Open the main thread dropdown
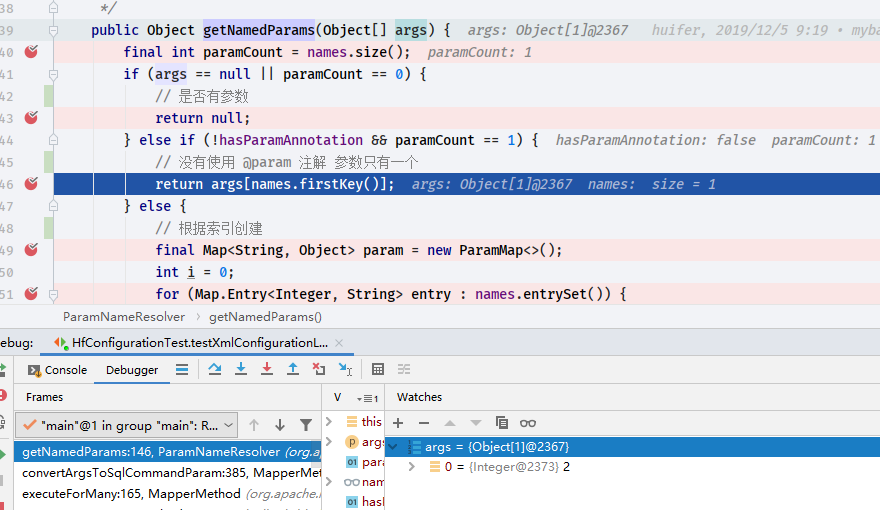 click(229, 425)
